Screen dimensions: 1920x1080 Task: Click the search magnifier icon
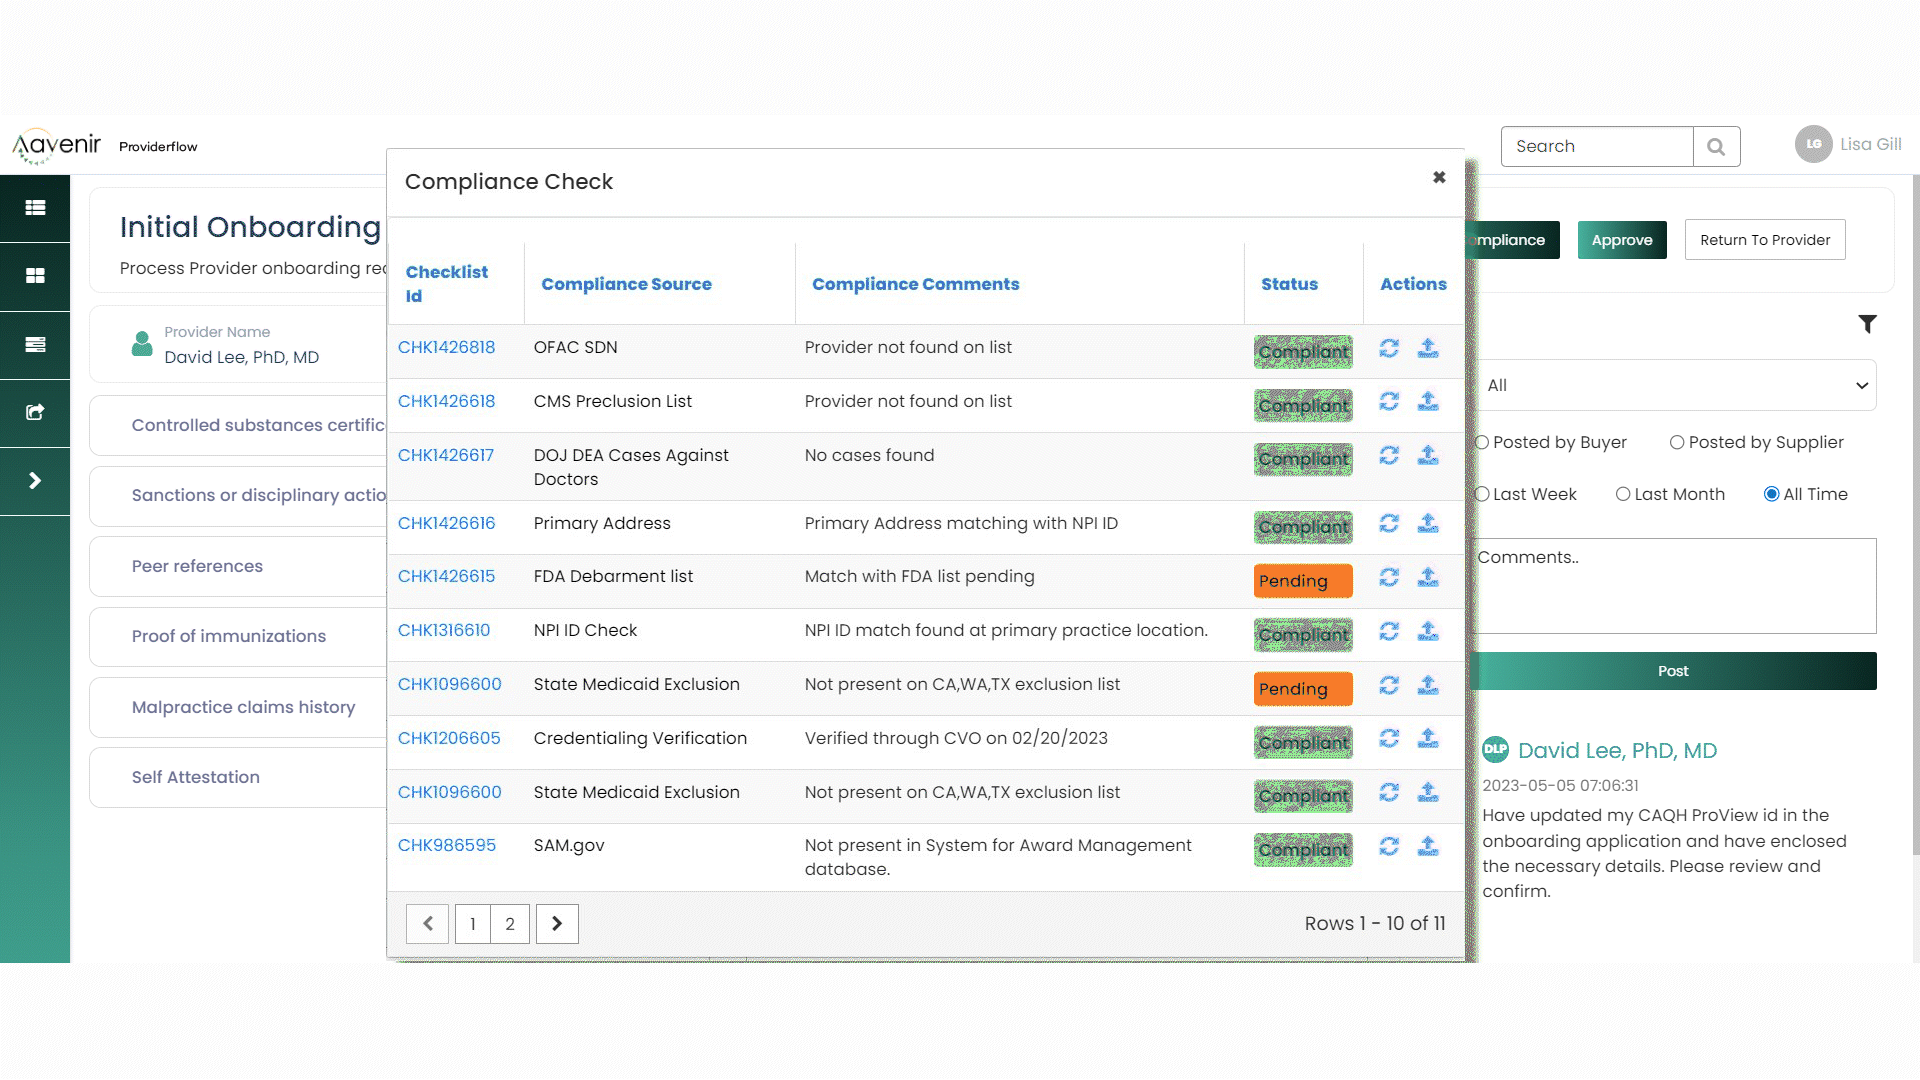pos(1716,147)
